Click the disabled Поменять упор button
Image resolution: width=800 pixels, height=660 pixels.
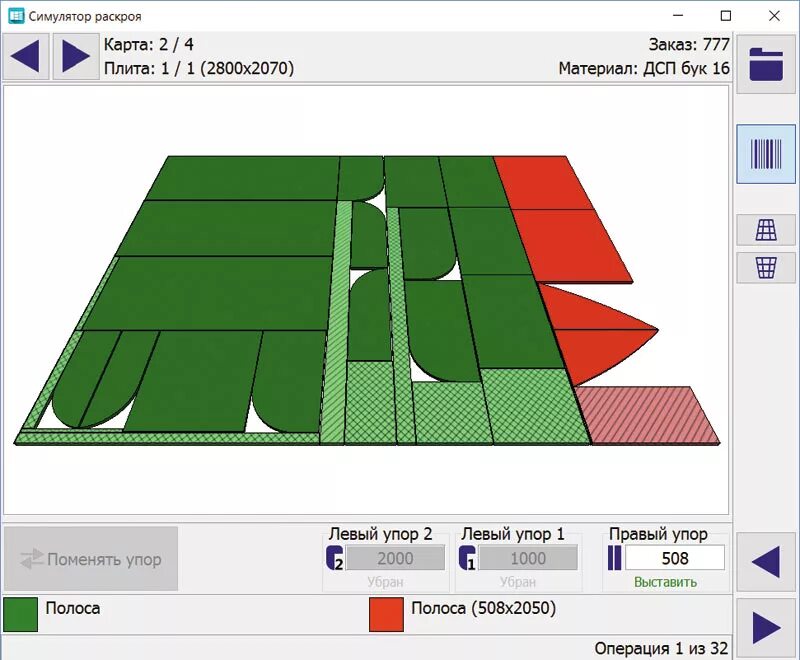click(91, 559)
